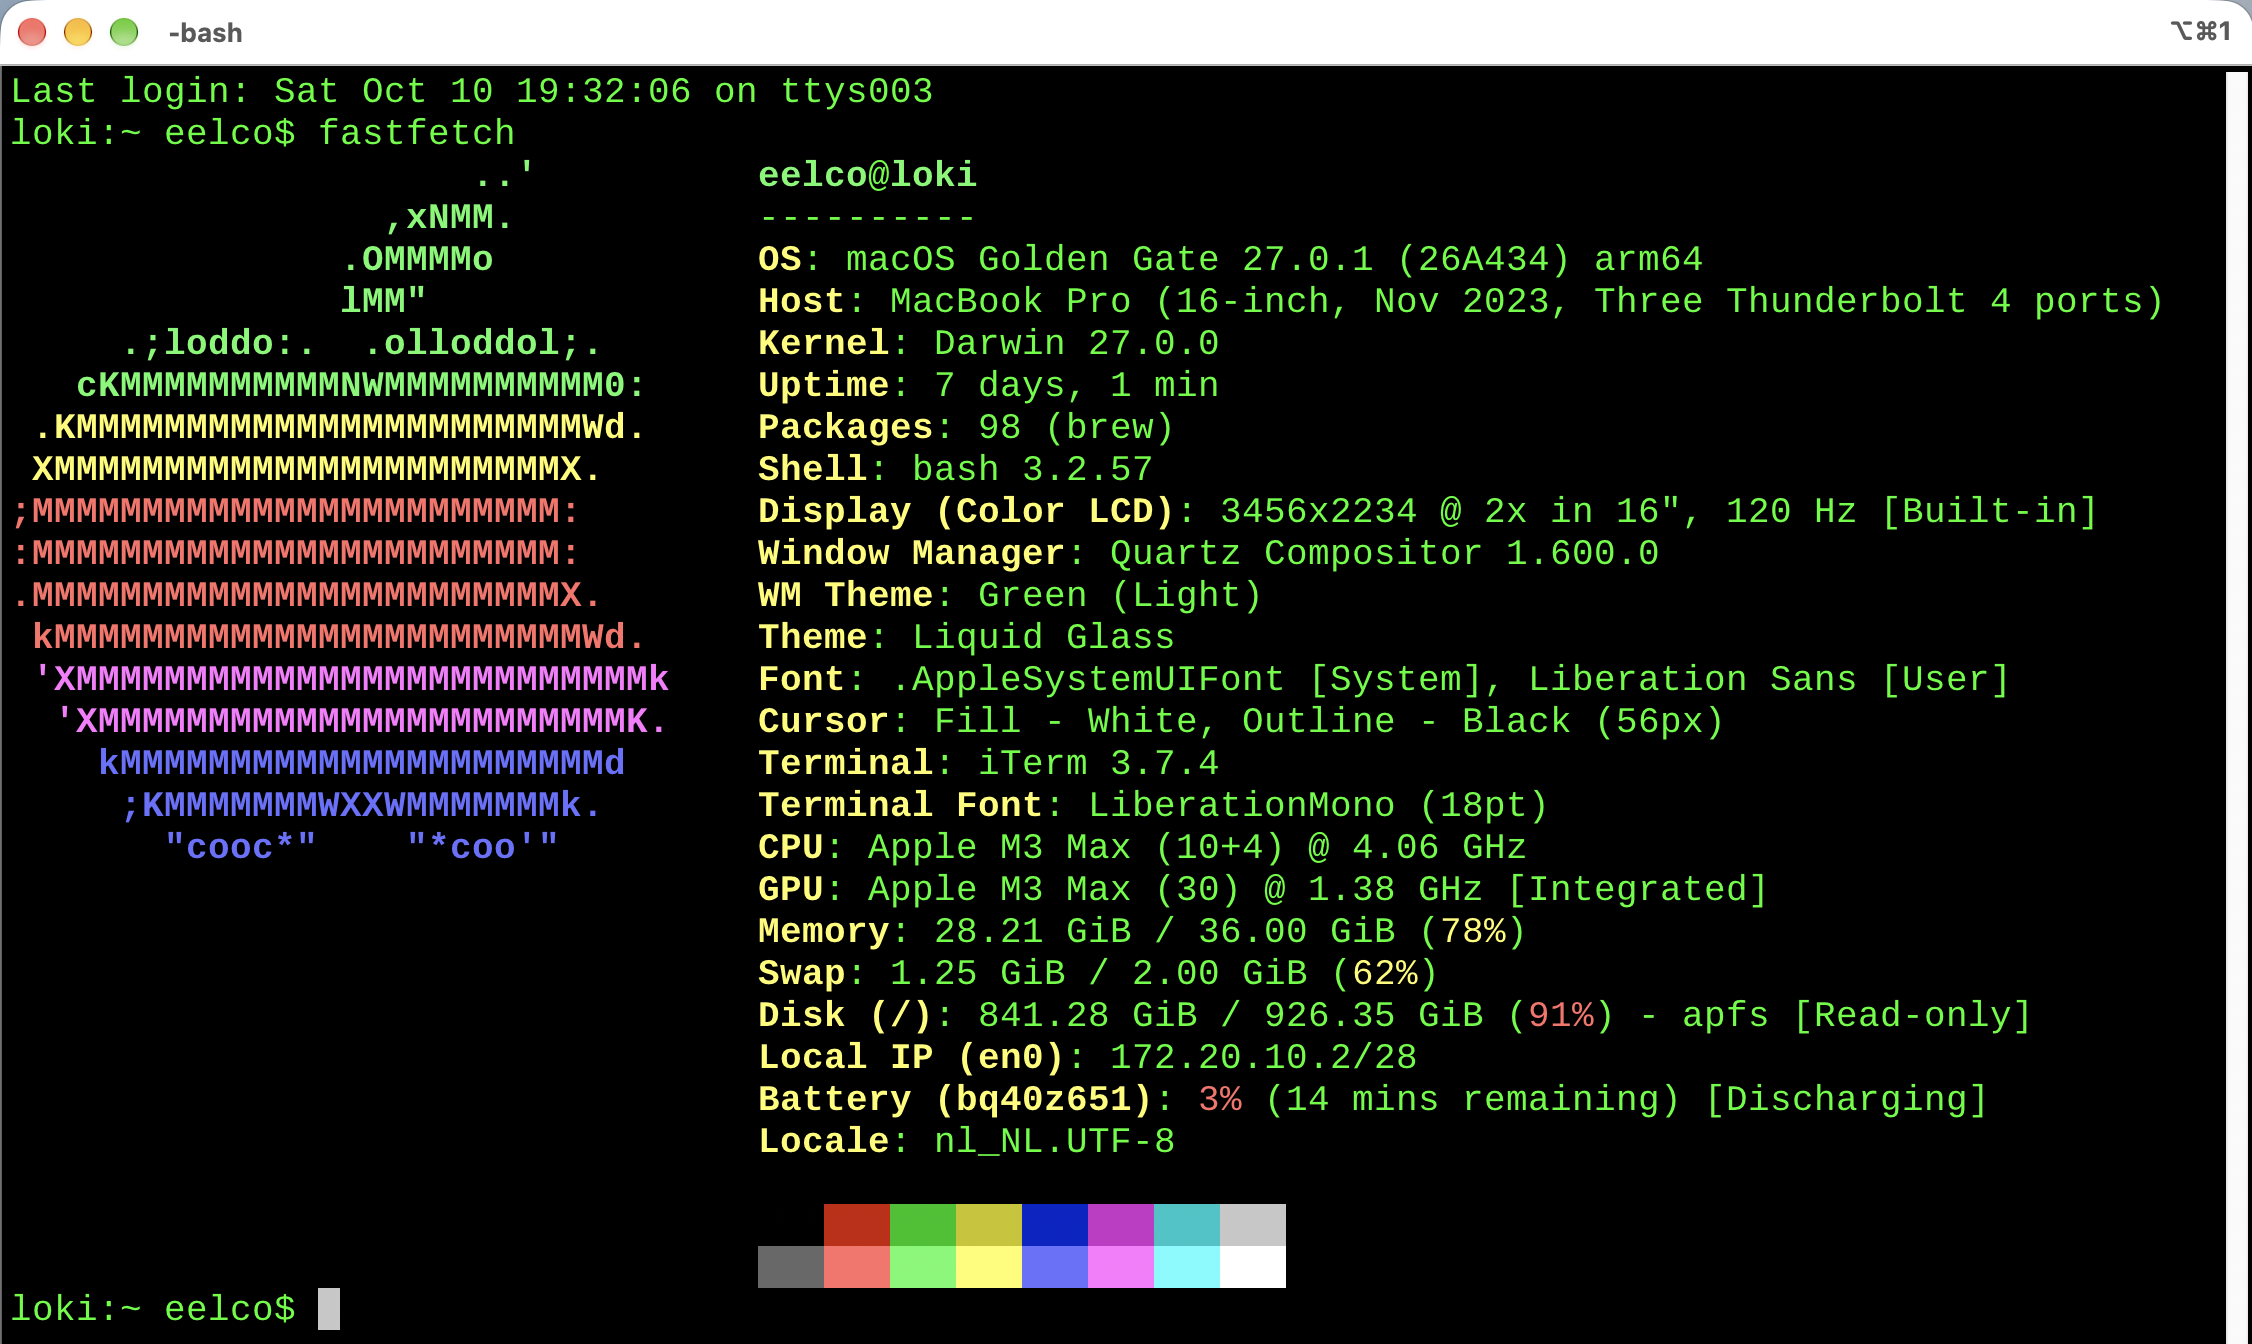The height and width of the screenshot is (1344, 2252).
Task: Click the -bash window title
Action: coord(205,33)
